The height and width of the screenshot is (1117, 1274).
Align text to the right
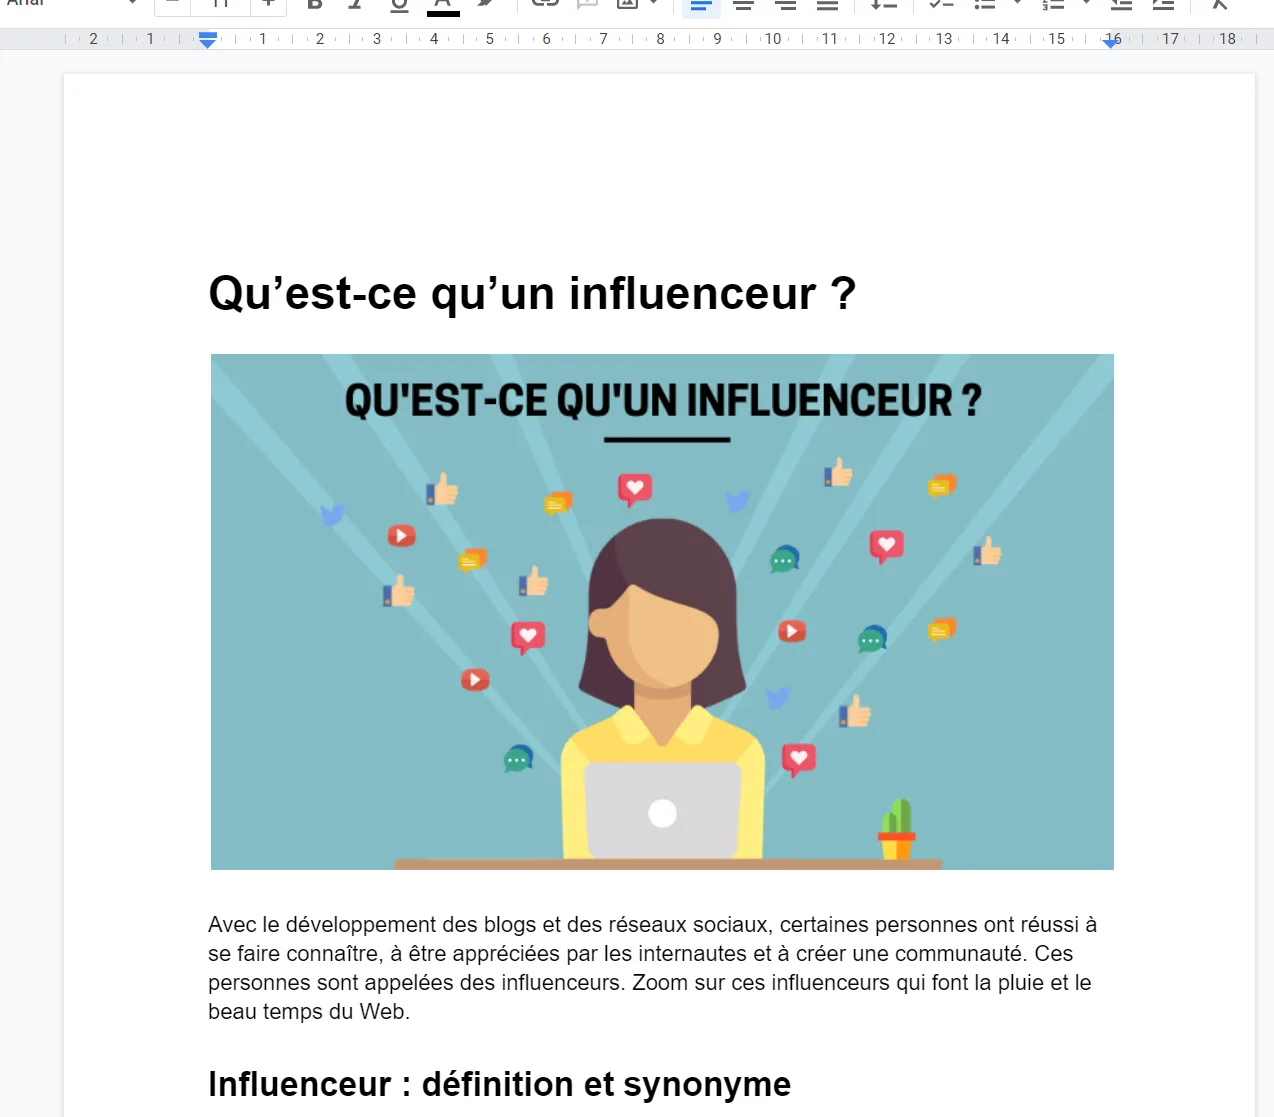(x=785, y=6)
